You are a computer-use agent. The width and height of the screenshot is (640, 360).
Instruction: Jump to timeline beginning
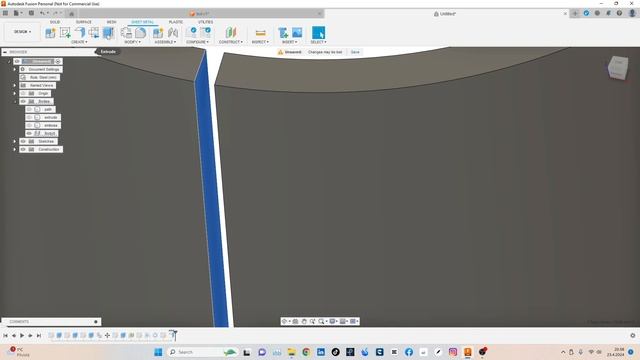[x=5, y=336]
